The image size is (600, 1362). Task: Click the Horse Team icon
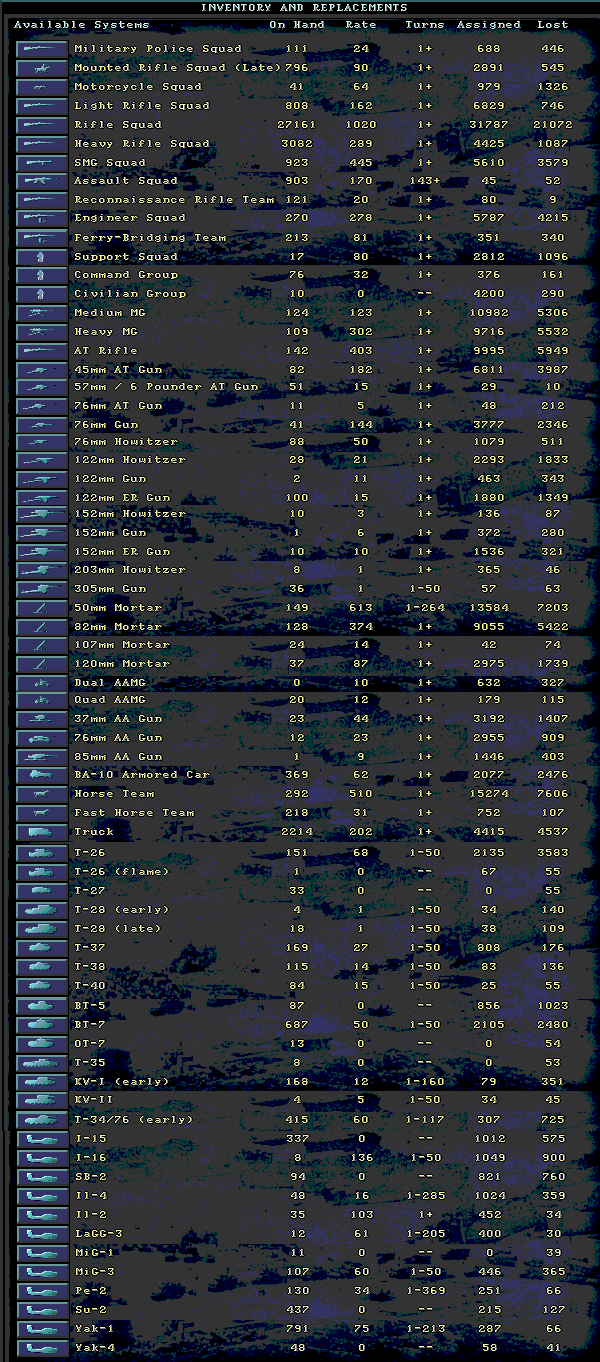[x=41, y=793]
